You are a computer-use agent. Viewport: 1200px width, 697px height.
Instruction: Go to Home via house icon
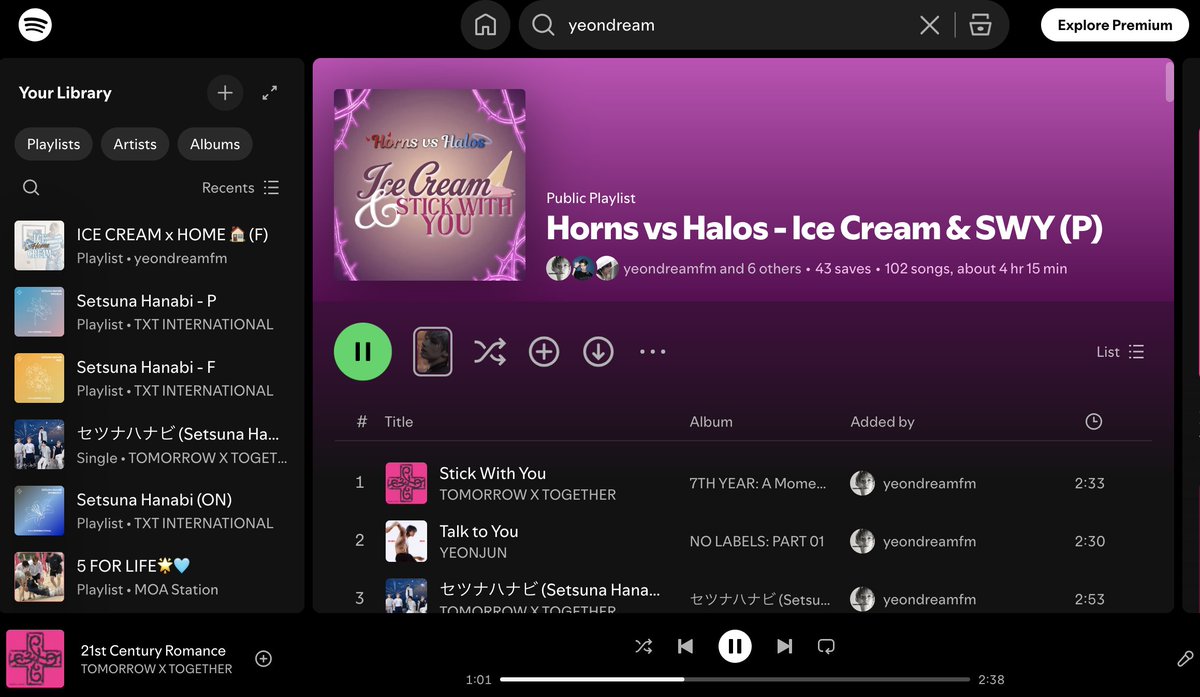(485, 25)
